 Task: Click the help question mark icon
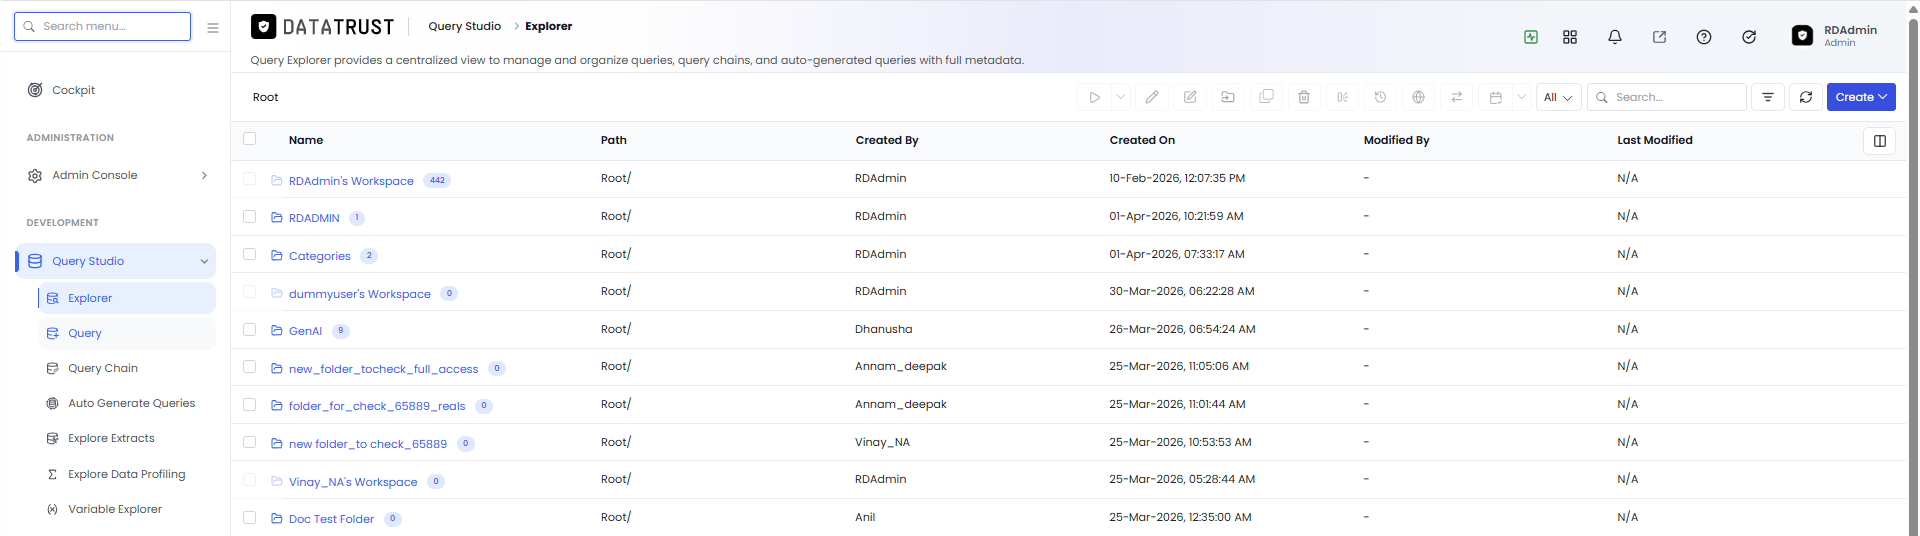click(x=1704, y=37)
